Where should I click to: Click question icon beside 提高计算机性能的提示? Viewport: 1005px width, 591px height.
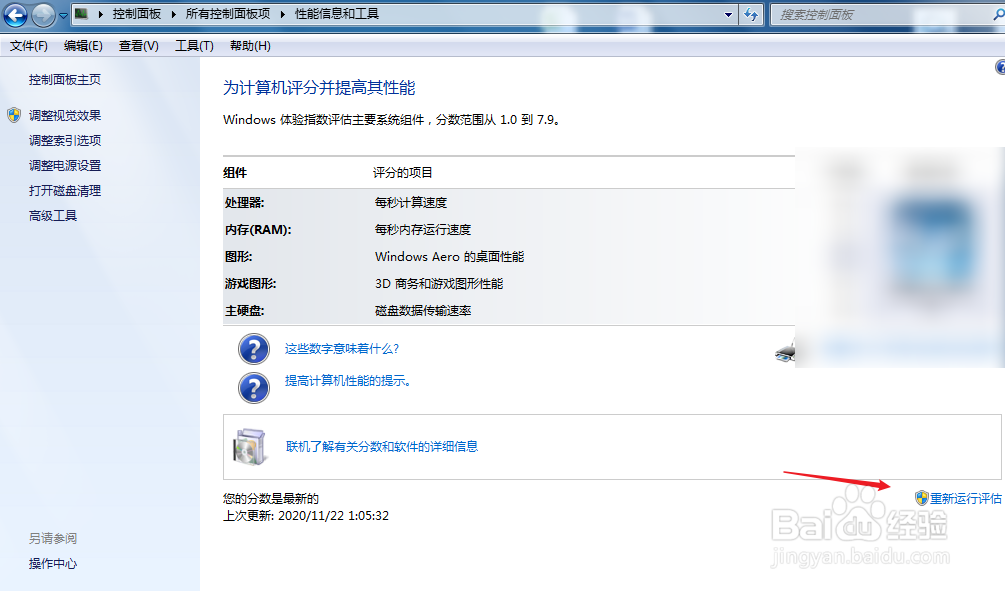click(x=254, y=388)
